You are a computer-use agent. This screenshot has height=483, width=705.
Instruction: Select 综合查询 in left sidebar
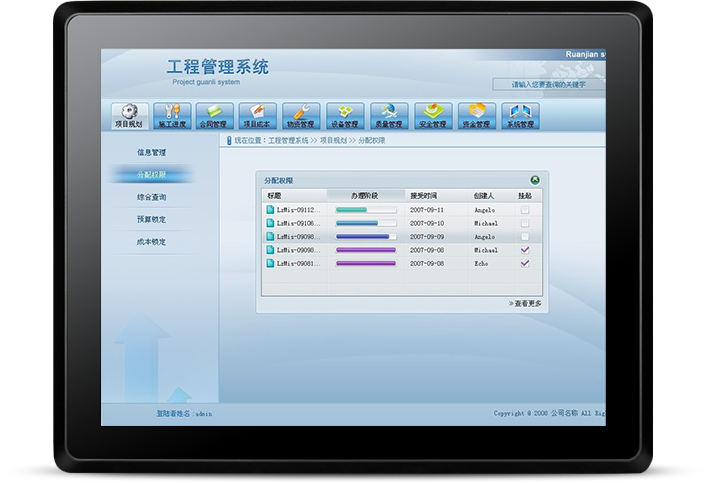[151, 197]
